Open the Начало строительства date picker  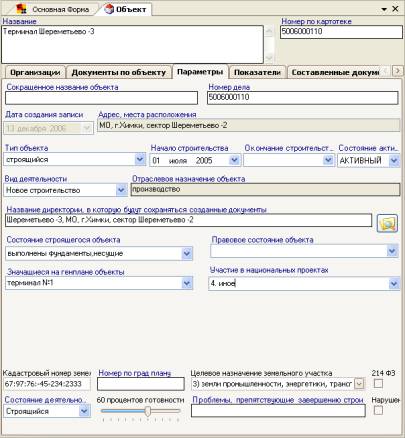[235, 160]
